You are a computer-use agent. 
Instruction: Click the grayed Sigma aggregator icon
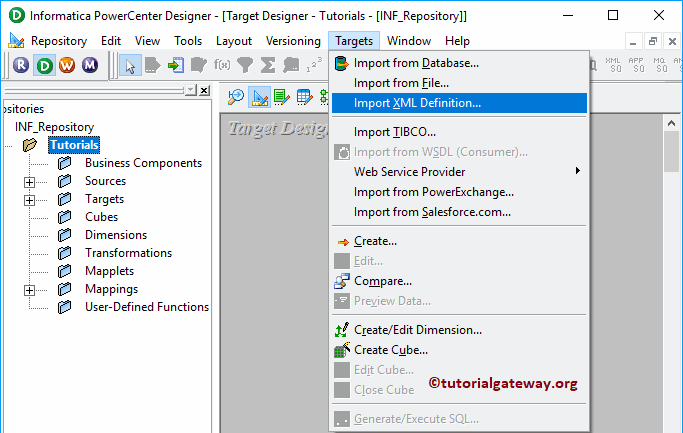tap(268, 65)
